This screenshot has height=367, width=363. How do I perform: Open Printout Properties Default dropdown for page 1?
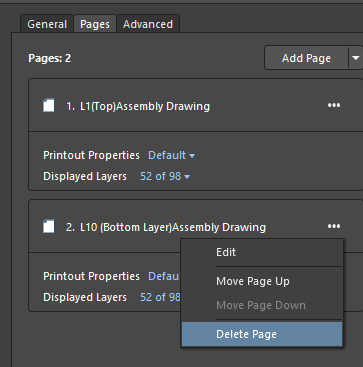tap(171, 155)
